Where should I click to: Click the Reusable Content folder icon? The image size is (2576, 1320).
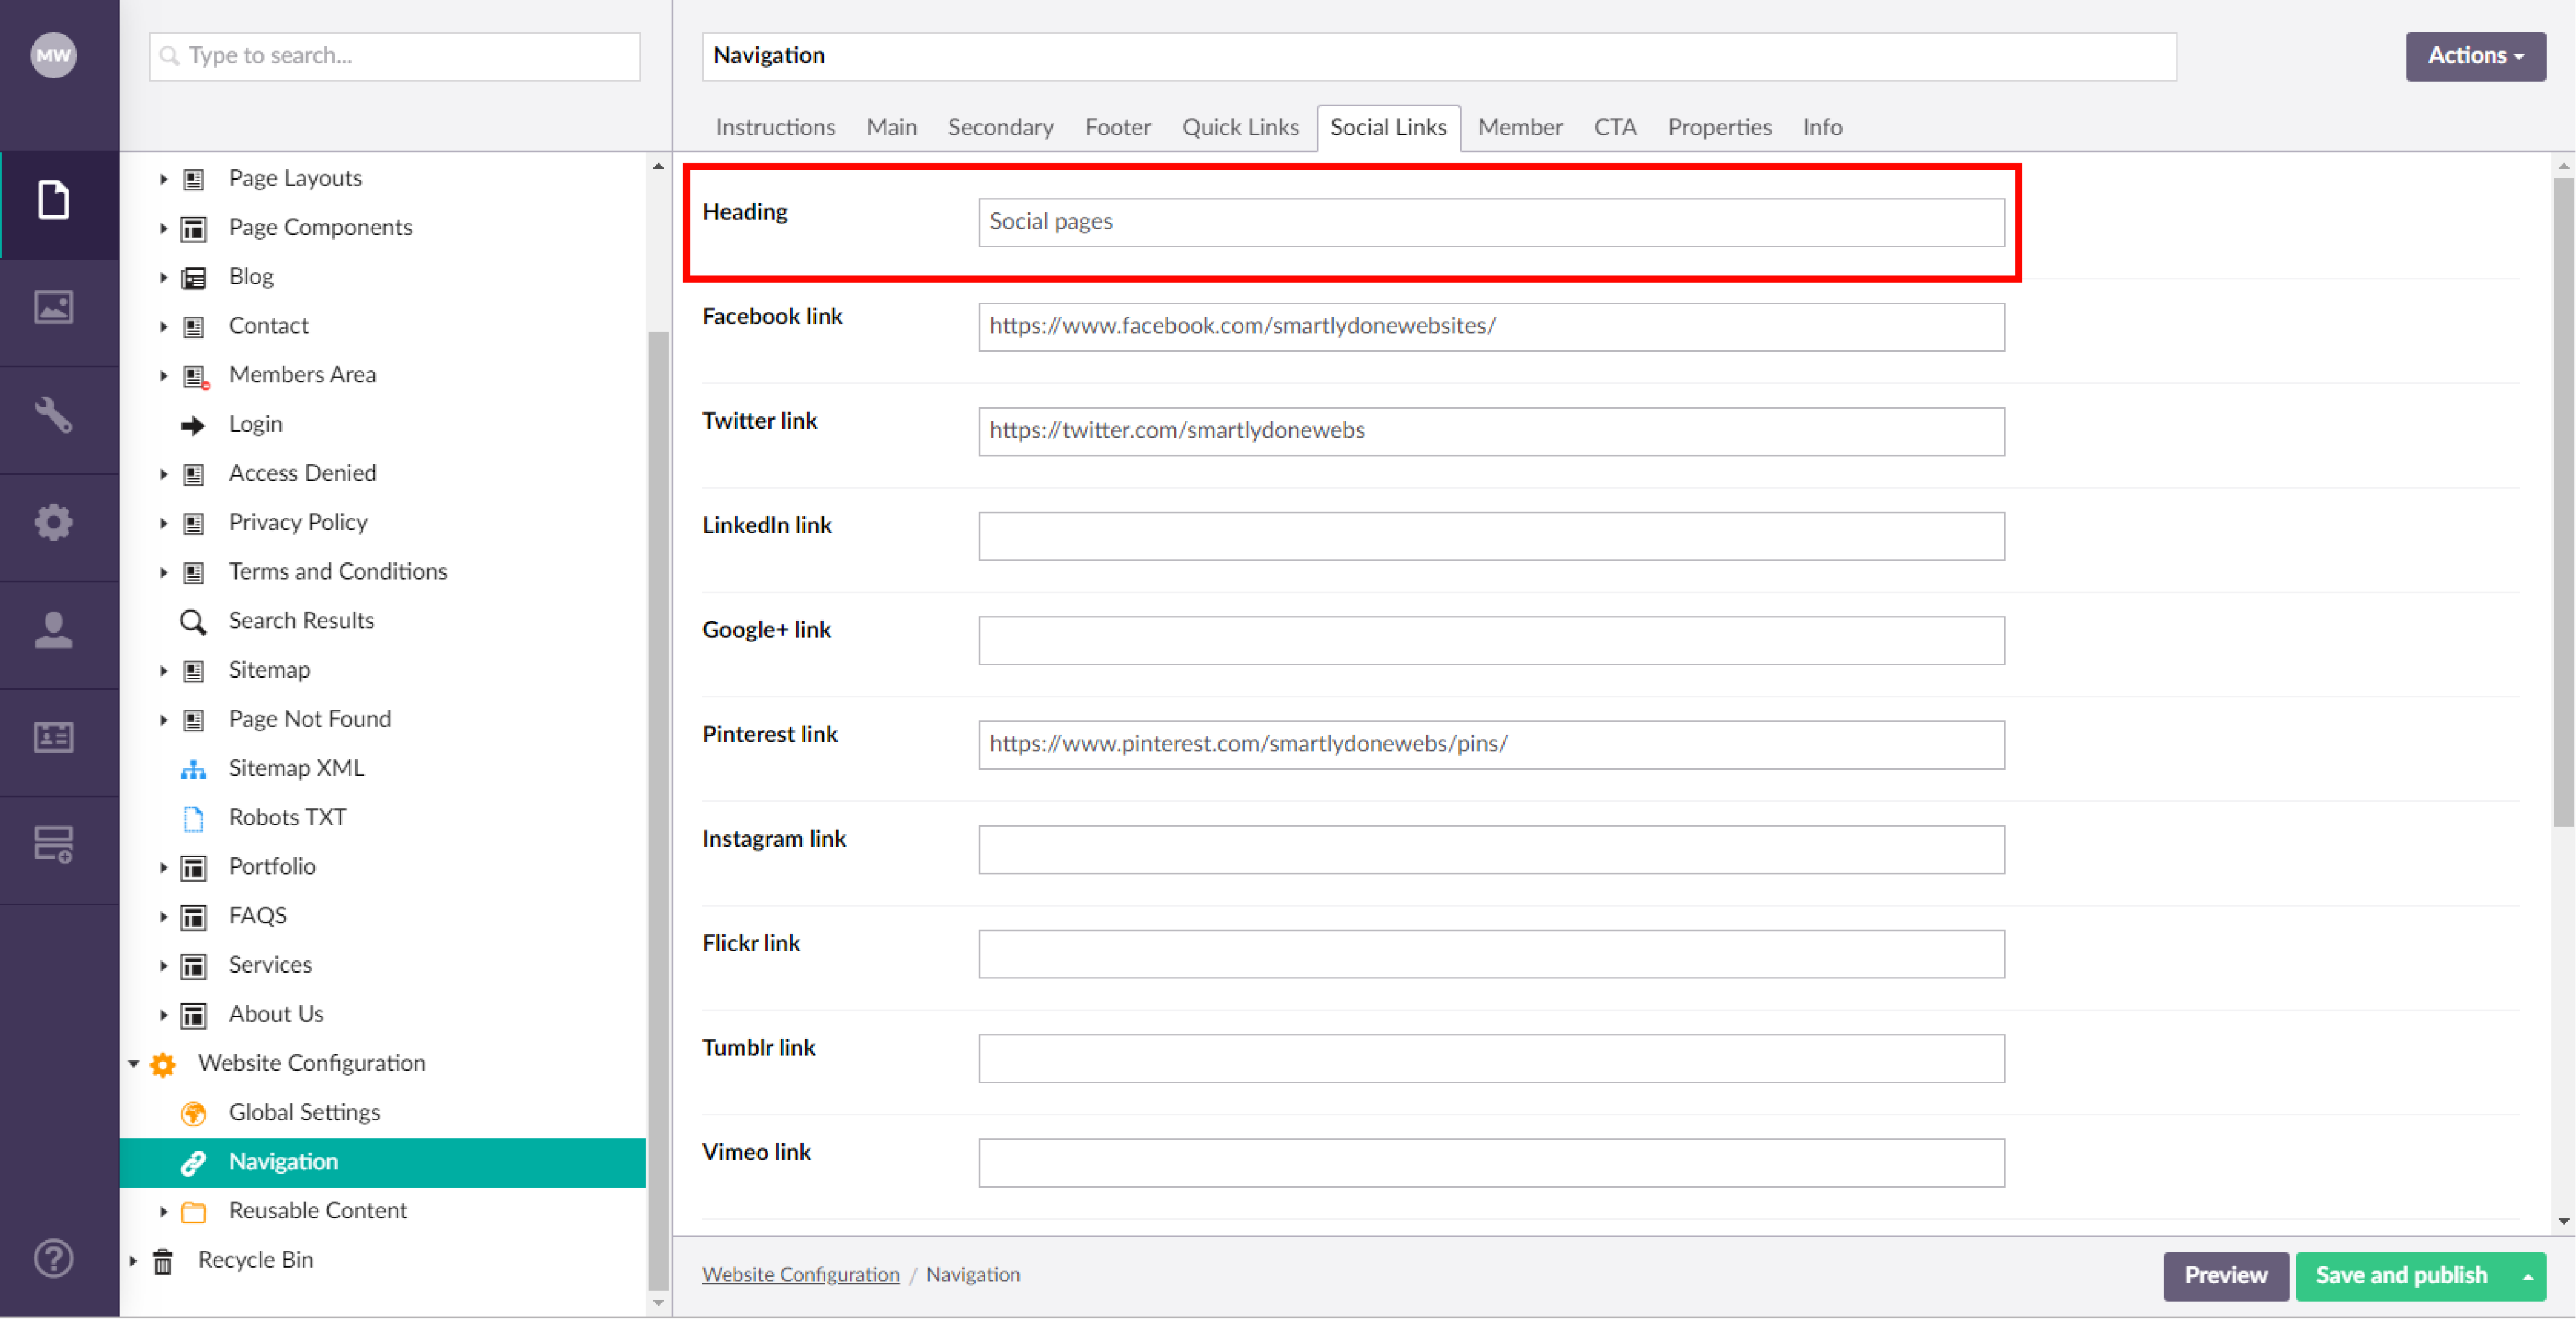point(193,1212)
